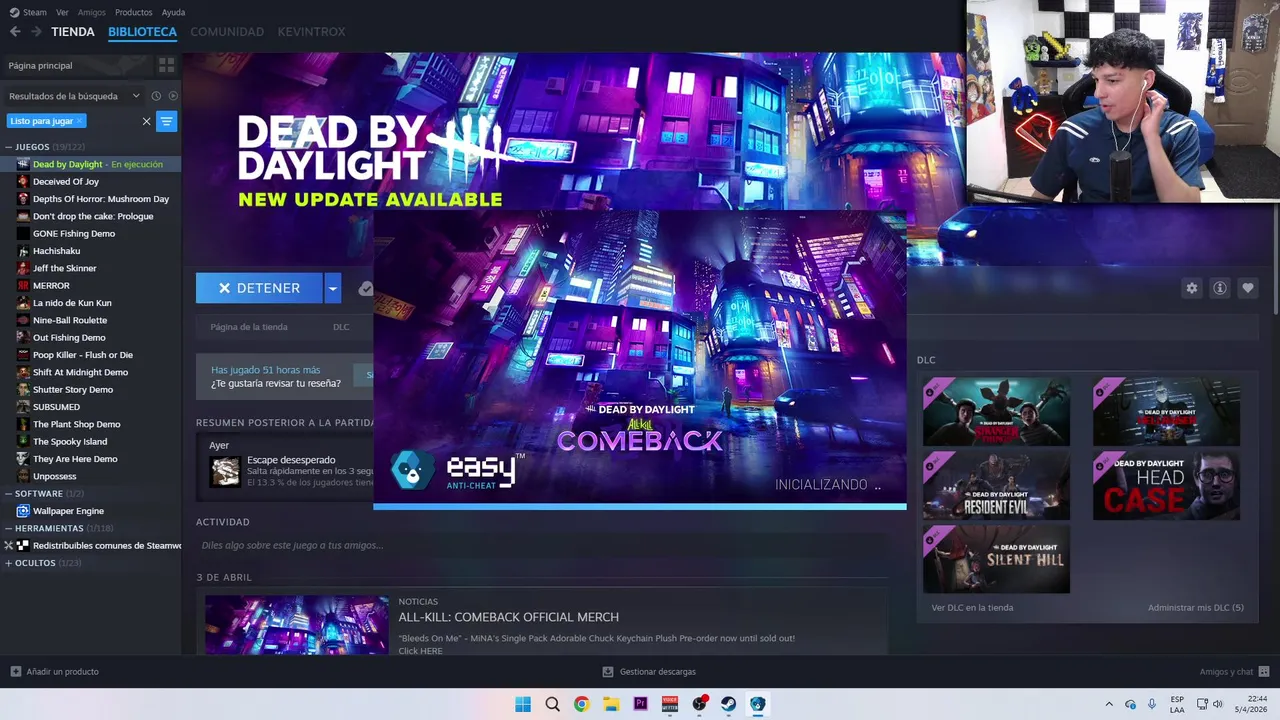Click the Steam icon in the taskbar

[728, 704]
